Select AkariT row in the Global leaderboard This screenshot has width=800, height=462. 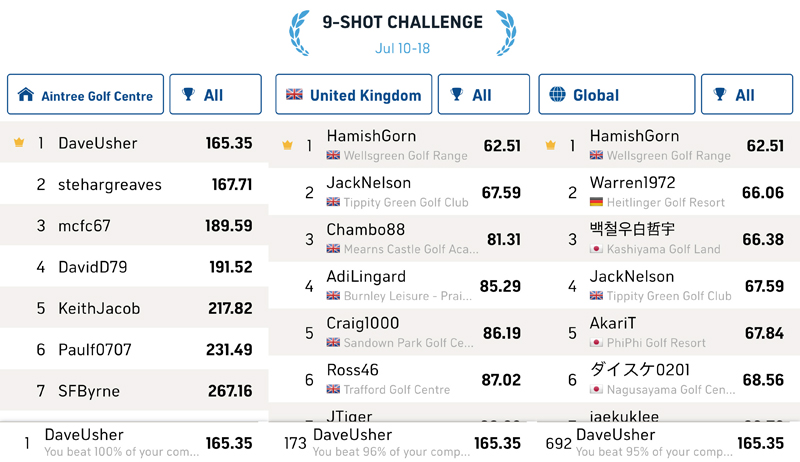click(x=666, y=333)
